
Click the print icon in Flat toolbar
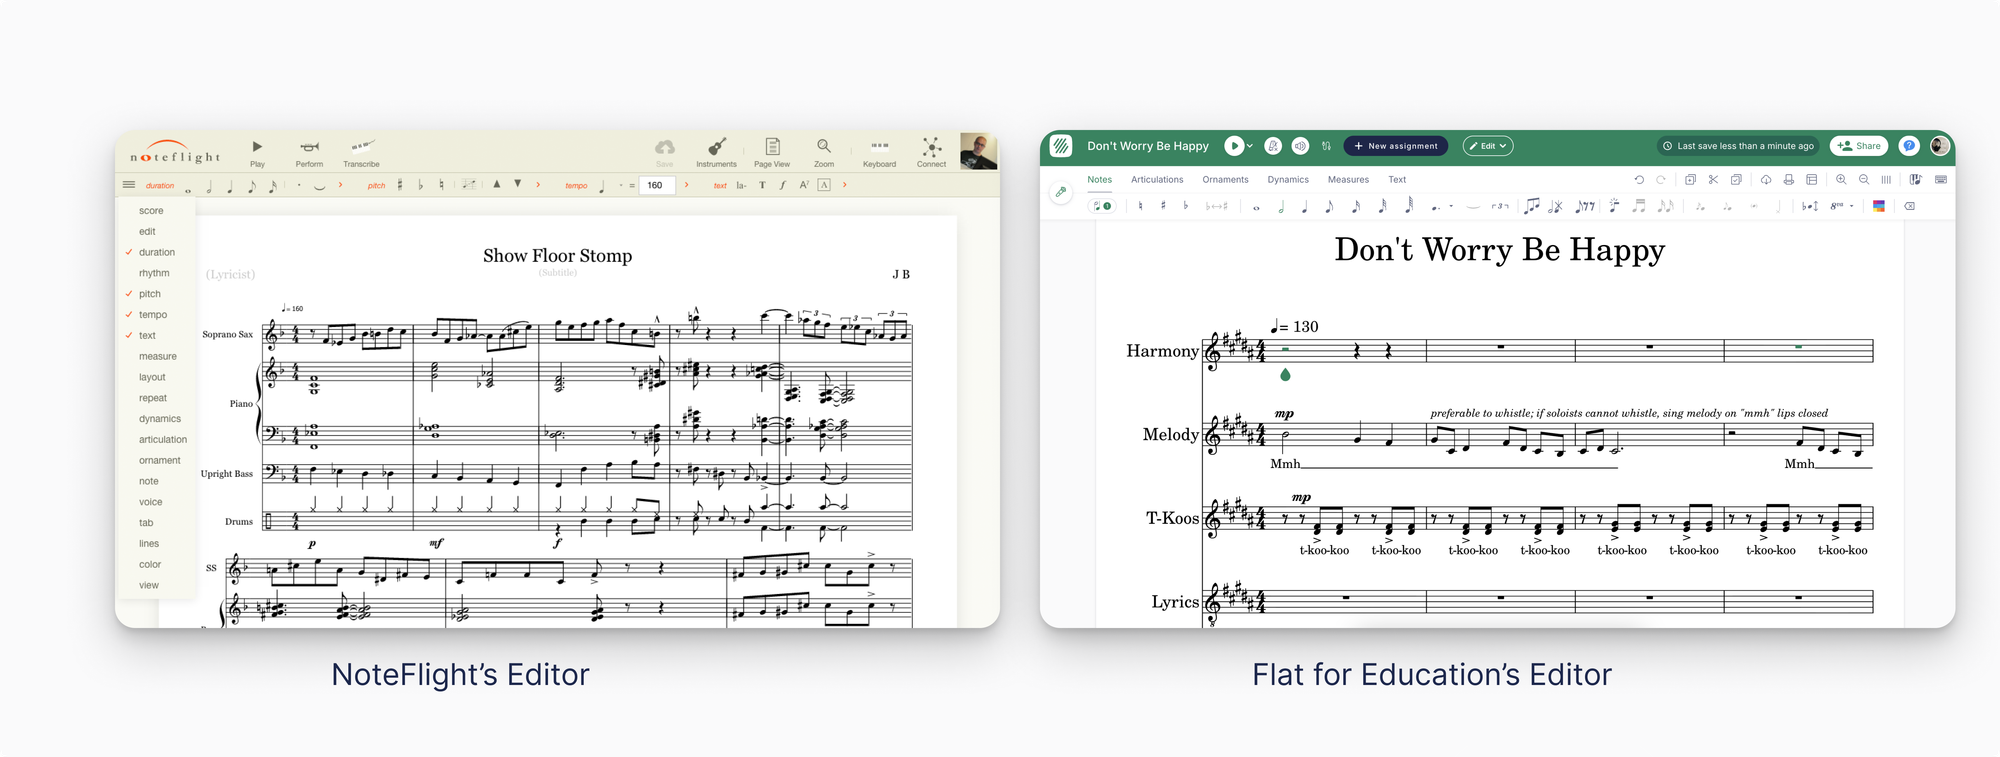1788,180
